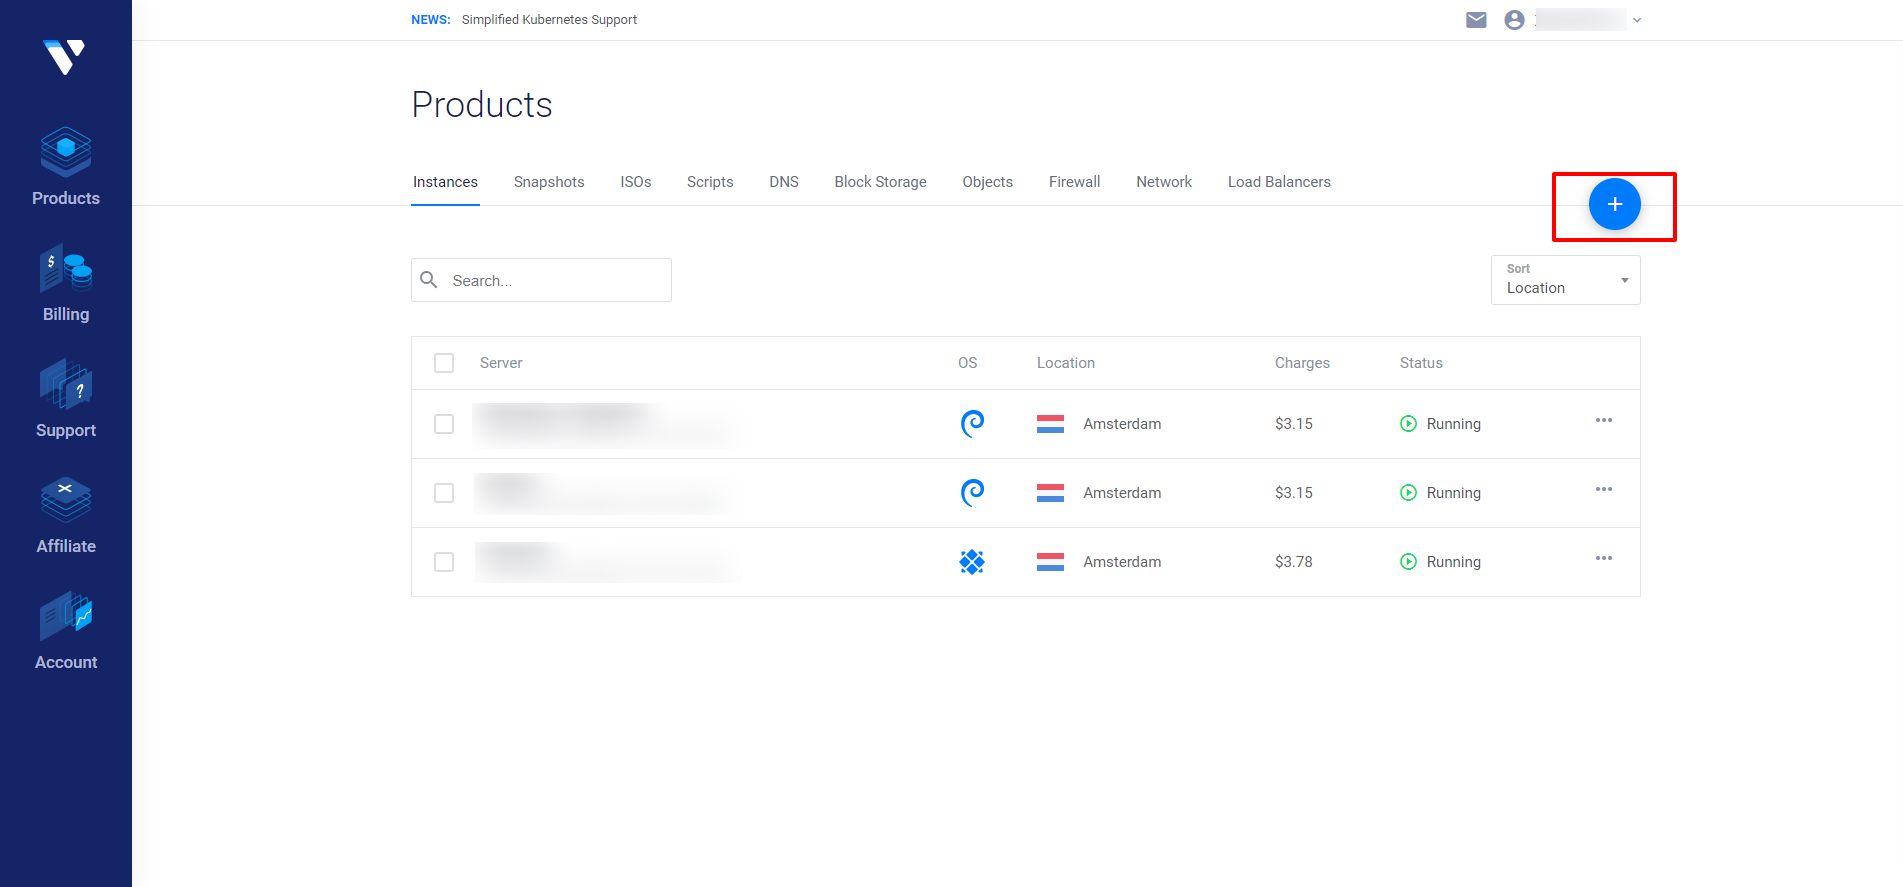Click into the Search input field
This screenshot has height=887, width=1903.
[541, 280]
